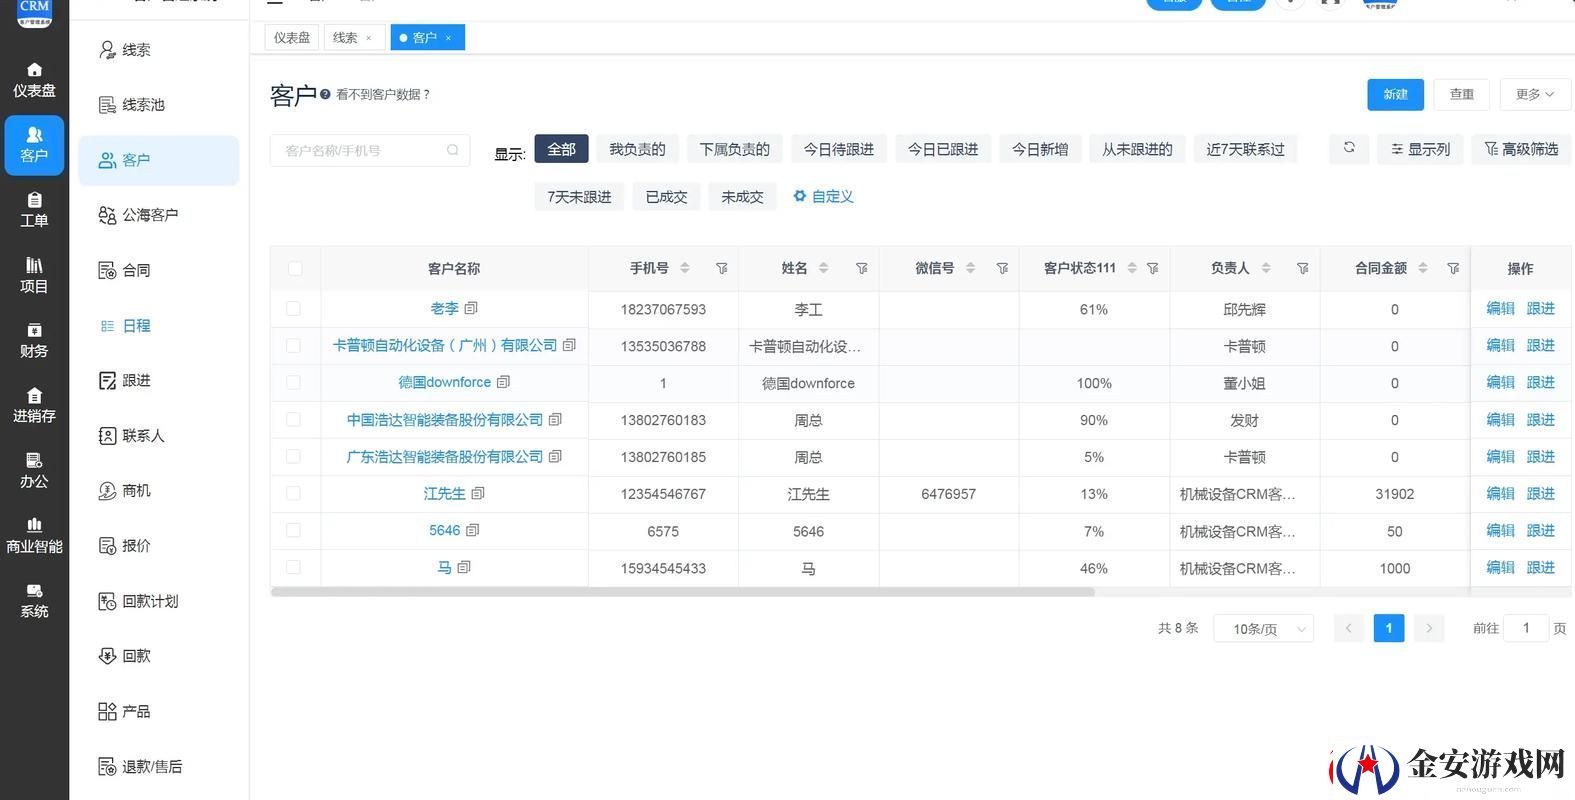
Task: Click the 前往 page number input
Action: coord(1526,628)
